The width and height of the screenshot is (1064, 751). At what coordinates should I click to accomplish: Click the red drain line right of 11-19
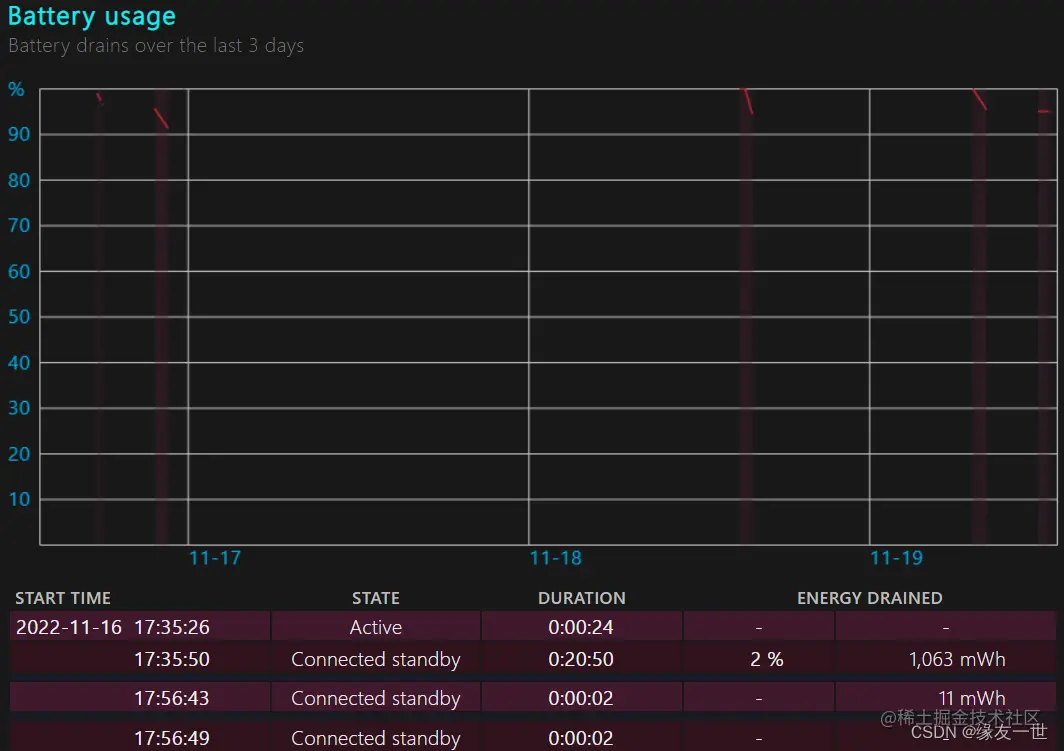[x=980, y=99]
